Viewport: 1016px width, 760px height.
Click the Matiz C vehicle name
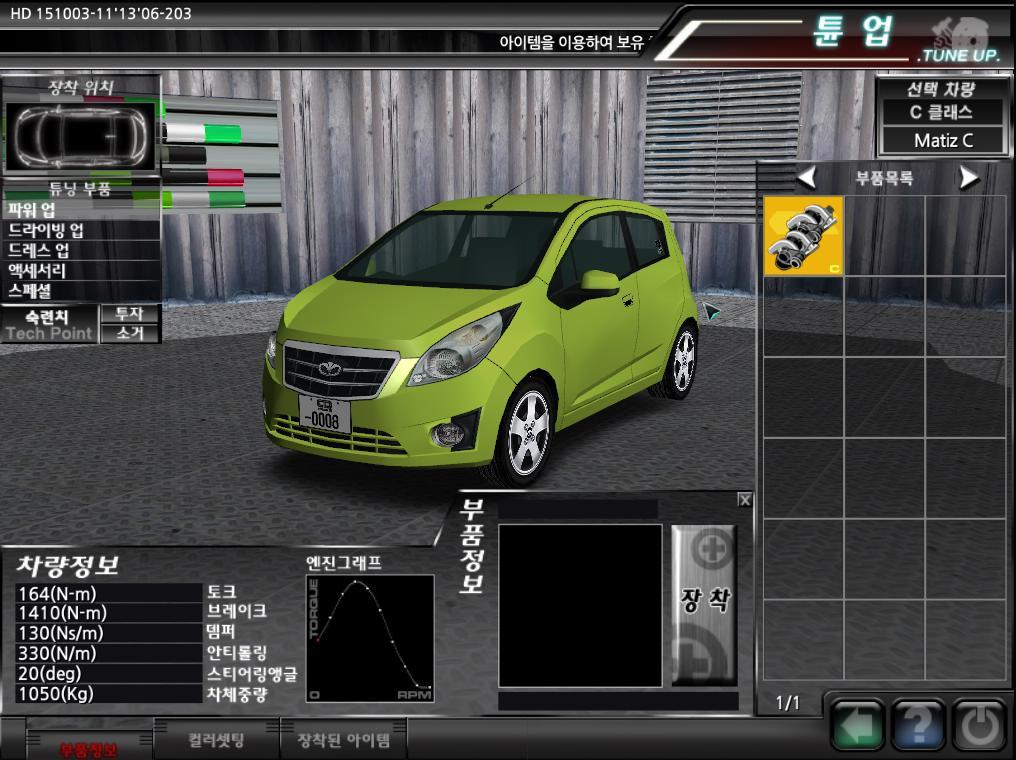pos(943,140)
